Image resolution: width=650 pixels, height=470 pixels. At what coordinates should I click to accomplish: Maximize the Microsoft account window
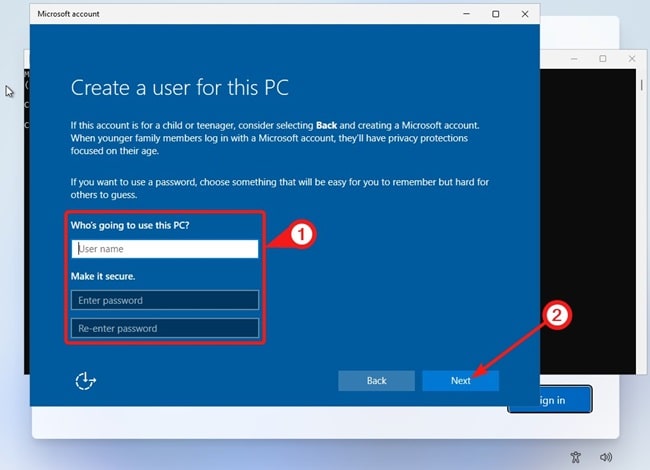tap(496, 14)
